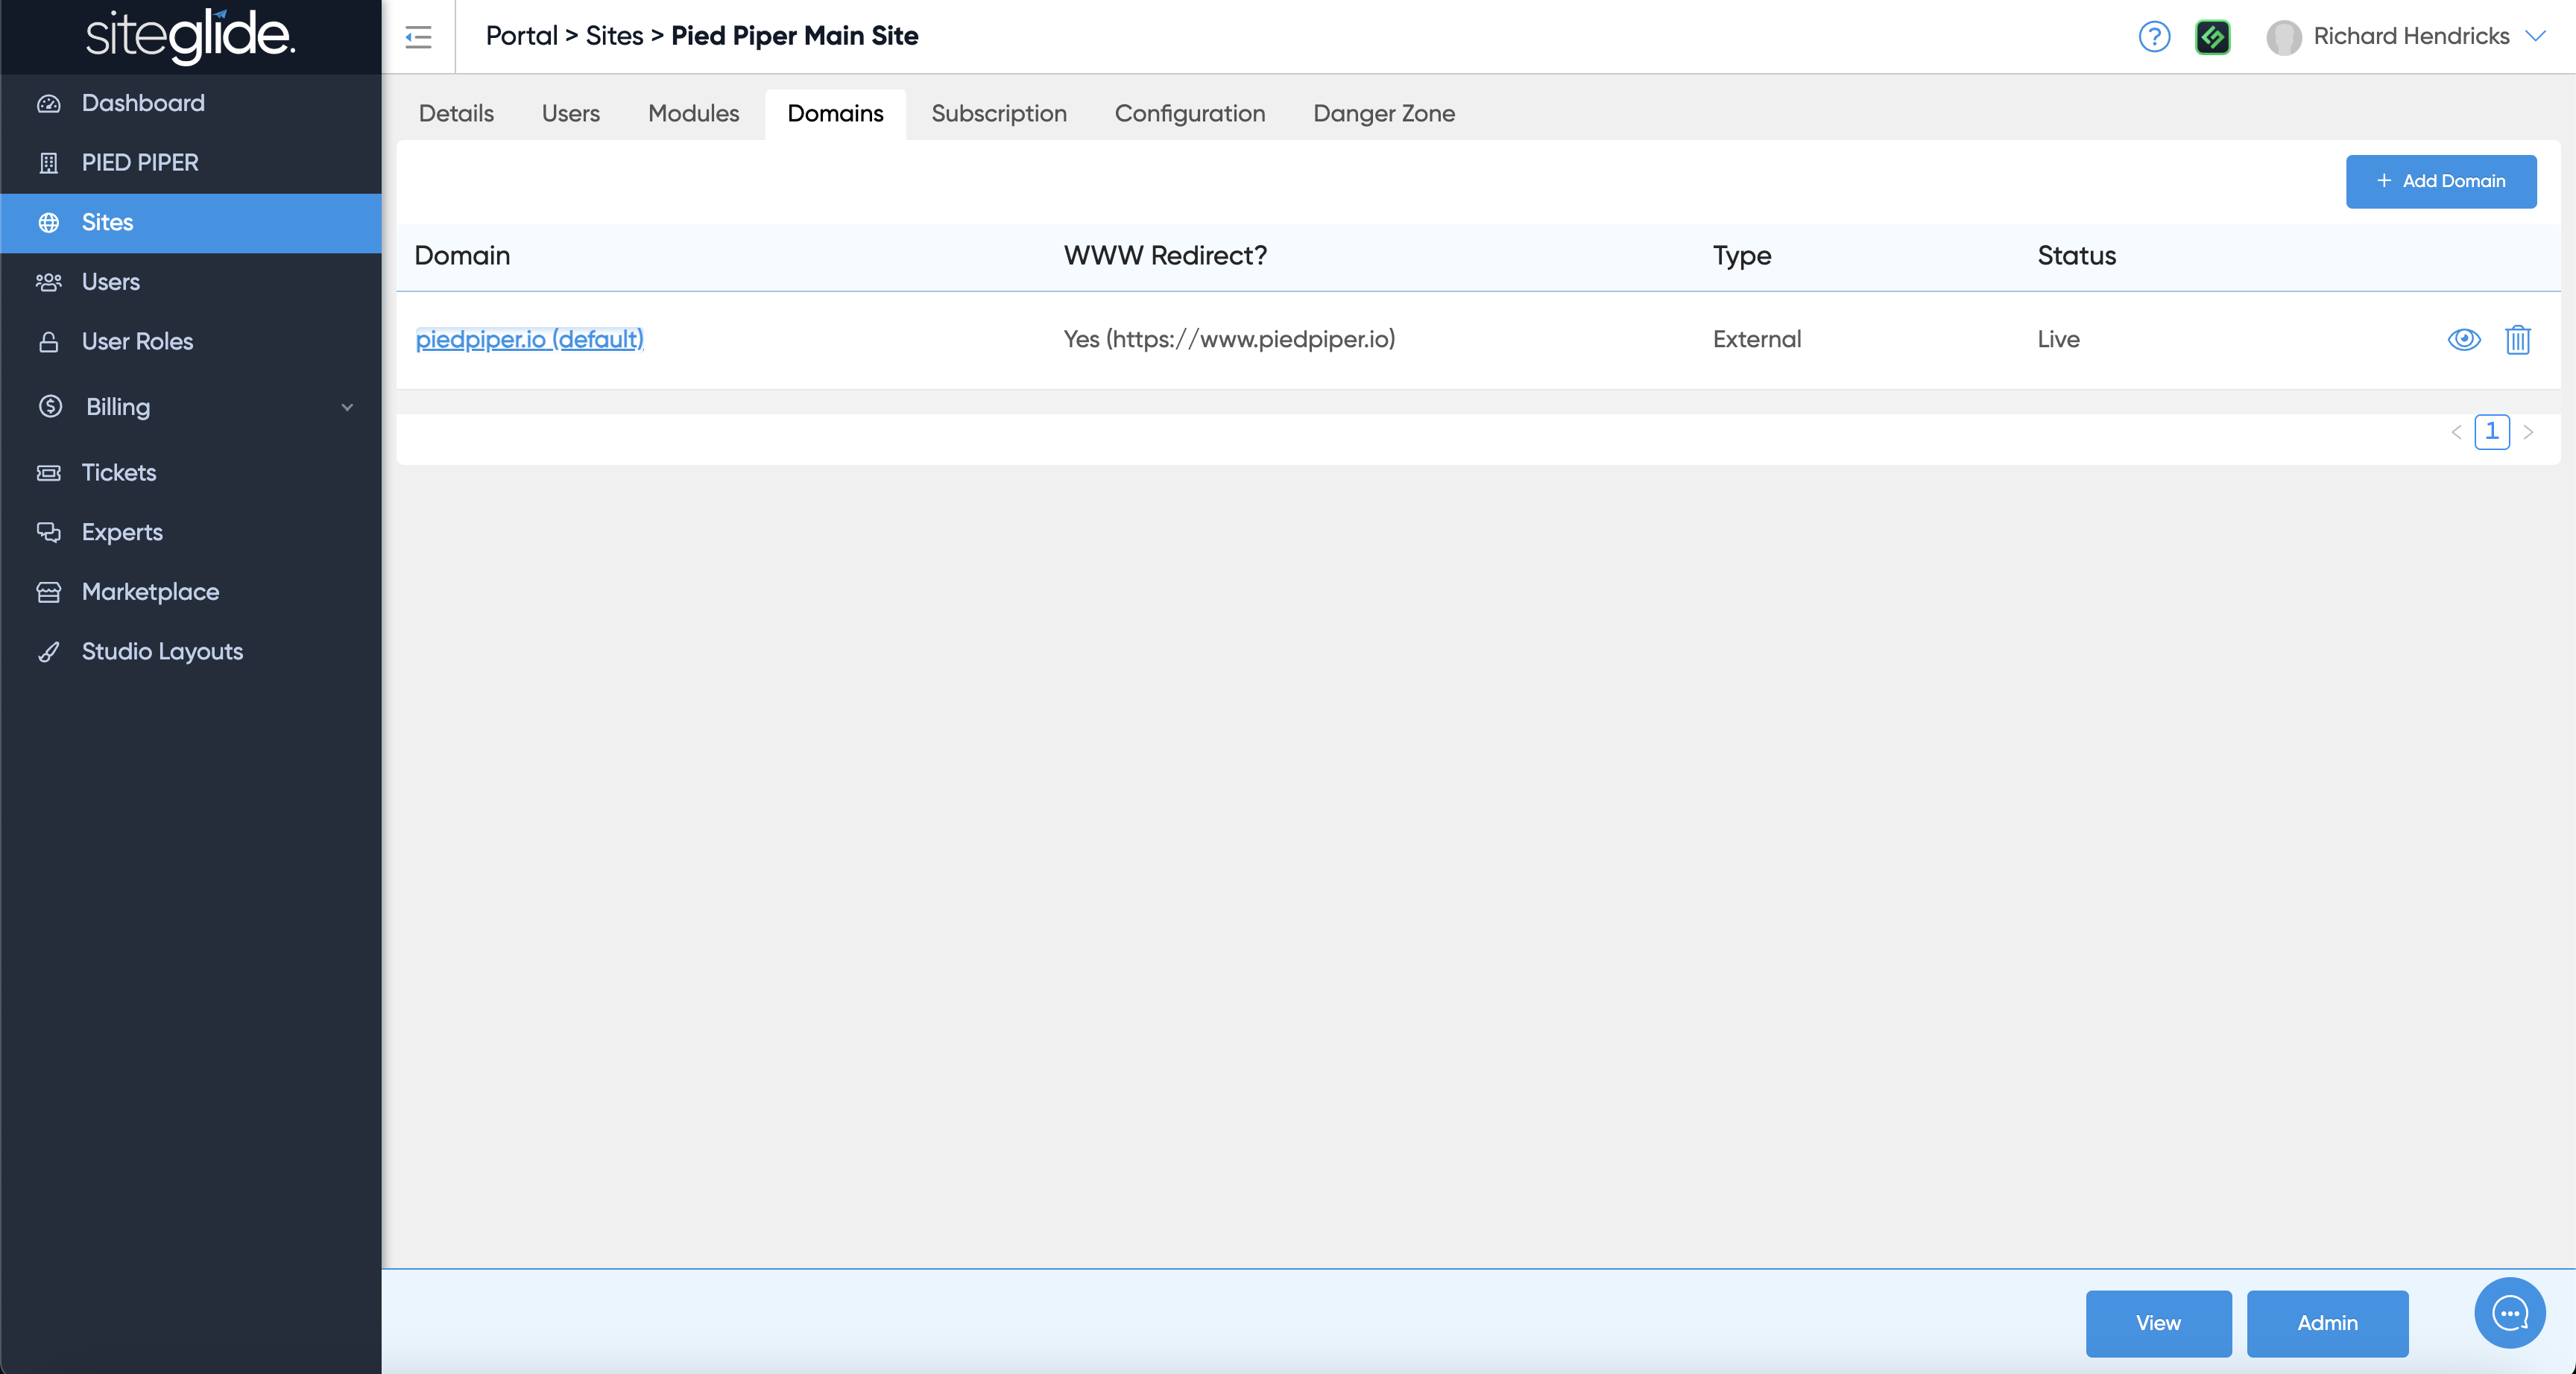Open Marketplace in the sidebar
This screenshot has width=2576, height=1374.
(x=150, y=591)
